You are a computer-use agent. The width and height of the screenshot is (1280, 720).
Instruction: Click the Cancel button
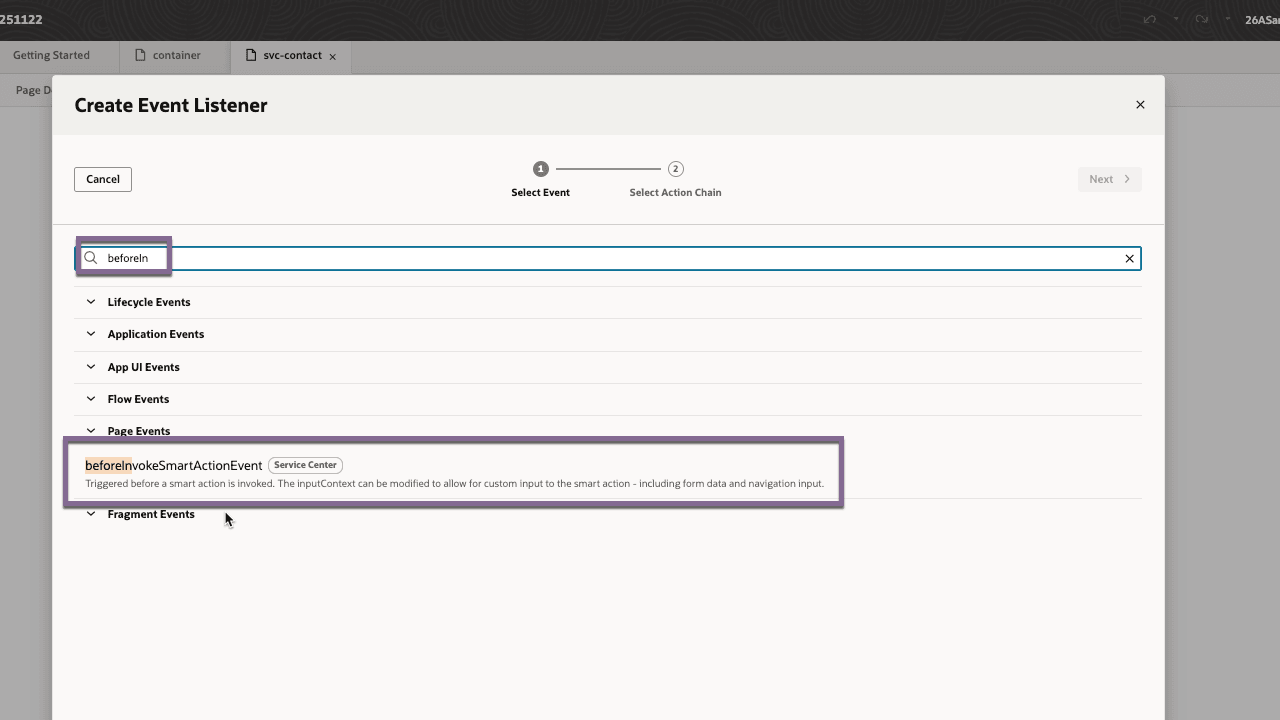pos(102,179)
